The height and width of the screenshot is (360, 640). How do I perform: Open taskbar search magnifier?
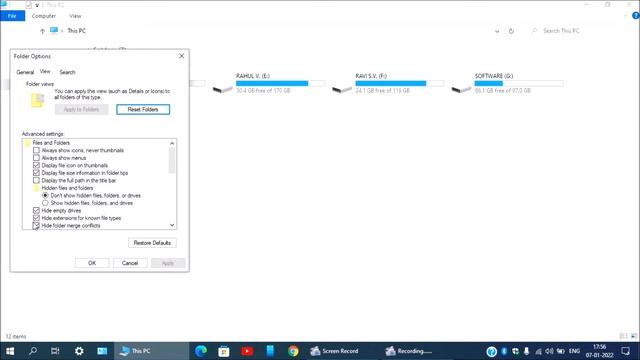(x=33, y=351)
